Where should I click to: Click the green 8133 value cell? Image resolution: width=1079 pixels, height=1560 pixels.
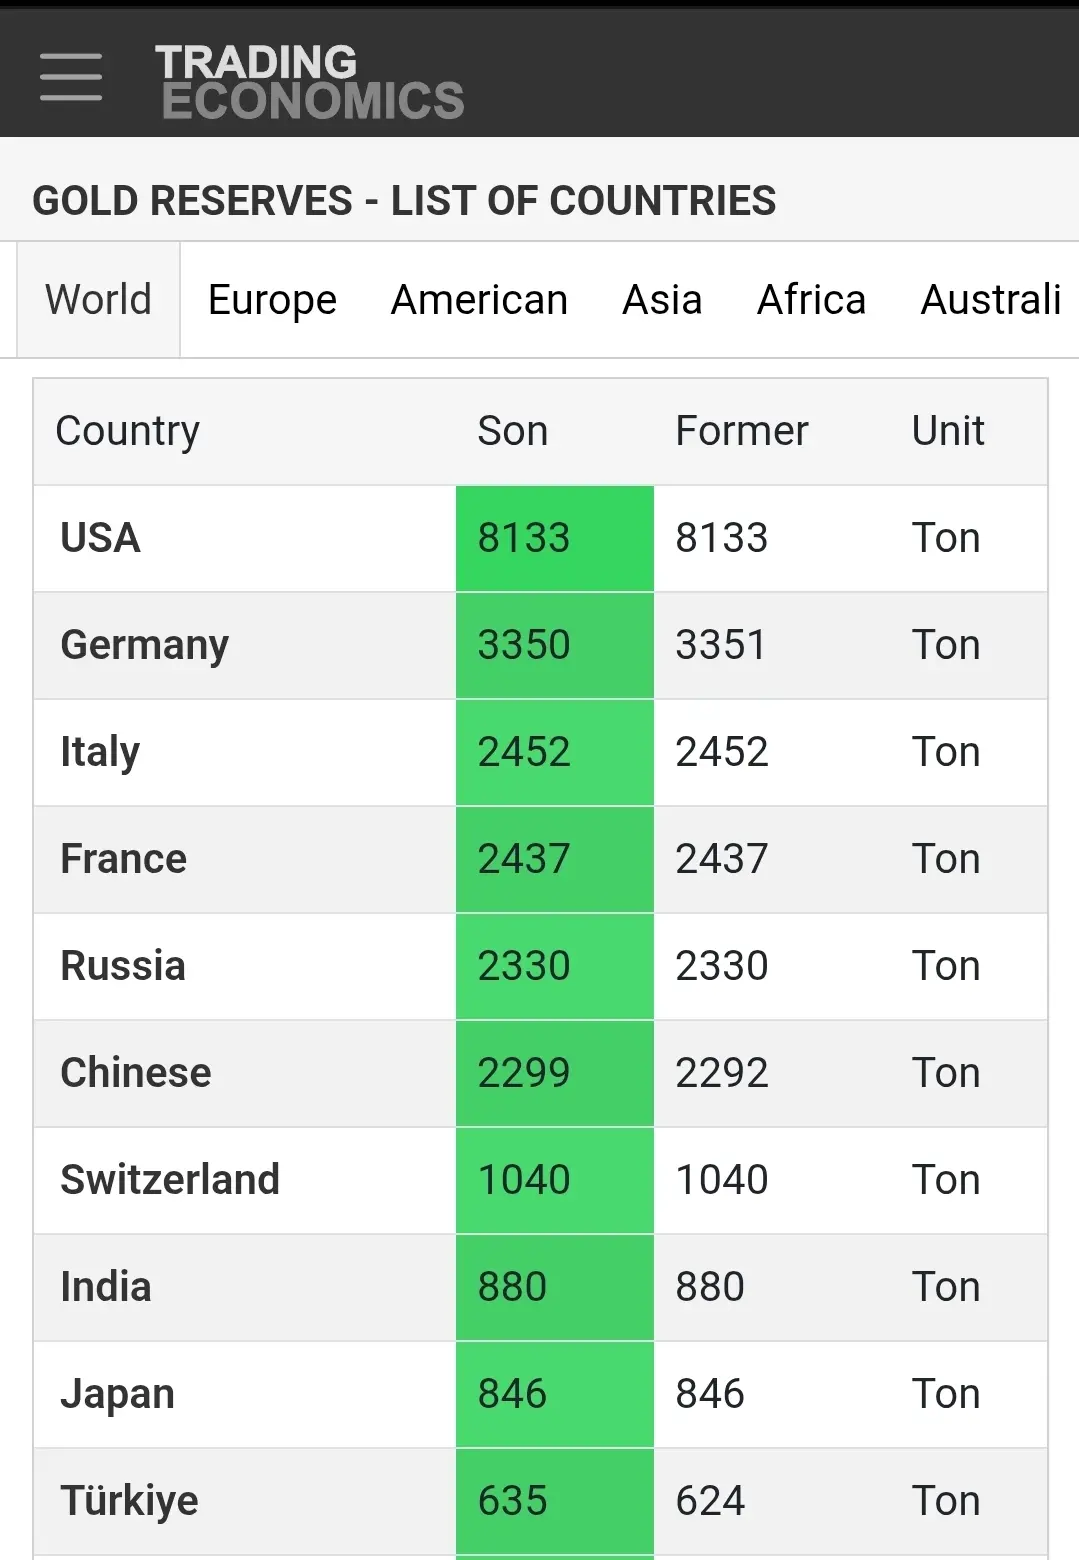[554, 538]
